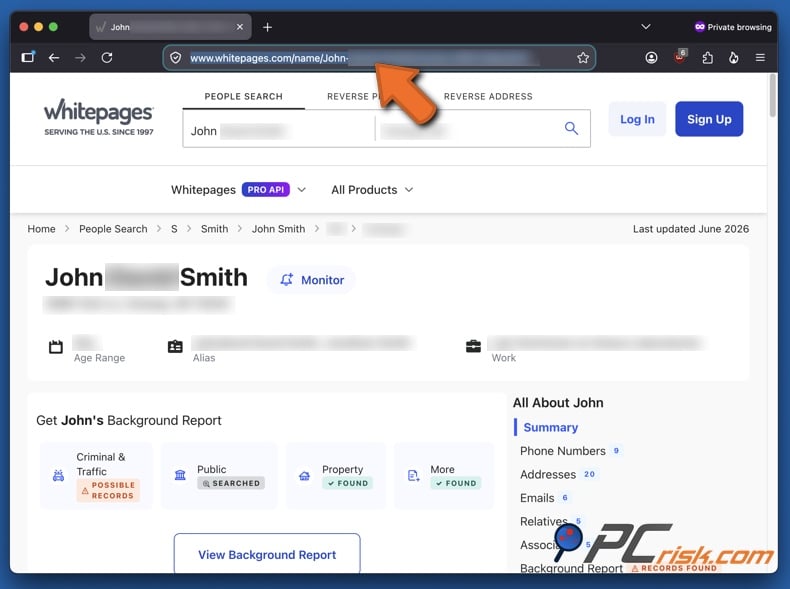The height and width of the screenshot is (589, 790).
Task: Open a new tab with plus icon
Action: click(268, 27)
